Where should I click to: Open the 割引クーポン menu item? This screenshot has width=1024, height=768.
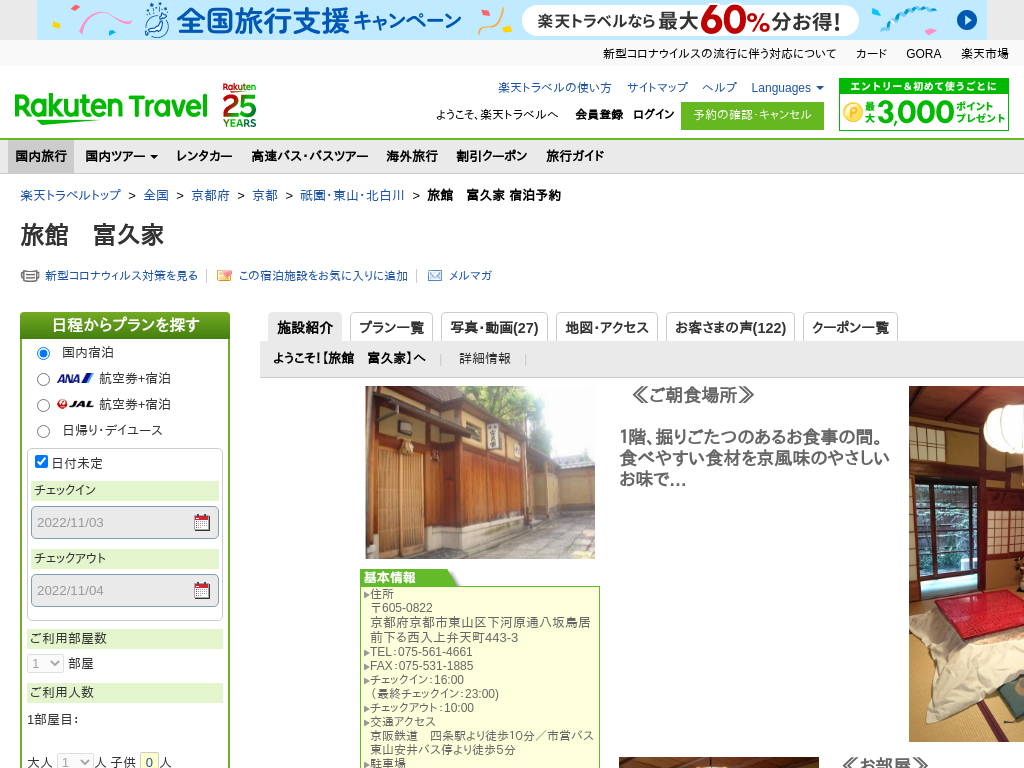tap(492, 156)
